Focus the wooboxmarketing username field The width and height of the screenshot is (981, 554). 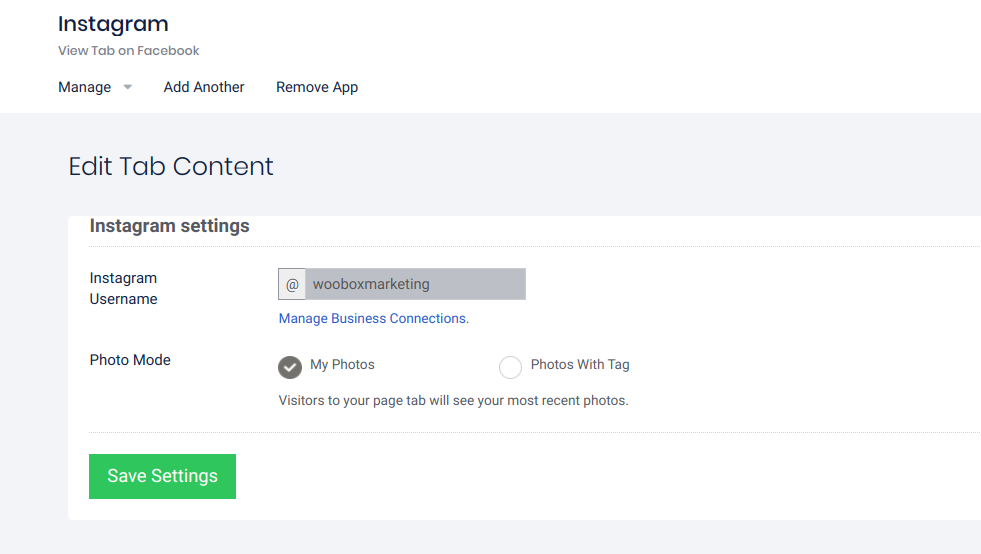415,284
